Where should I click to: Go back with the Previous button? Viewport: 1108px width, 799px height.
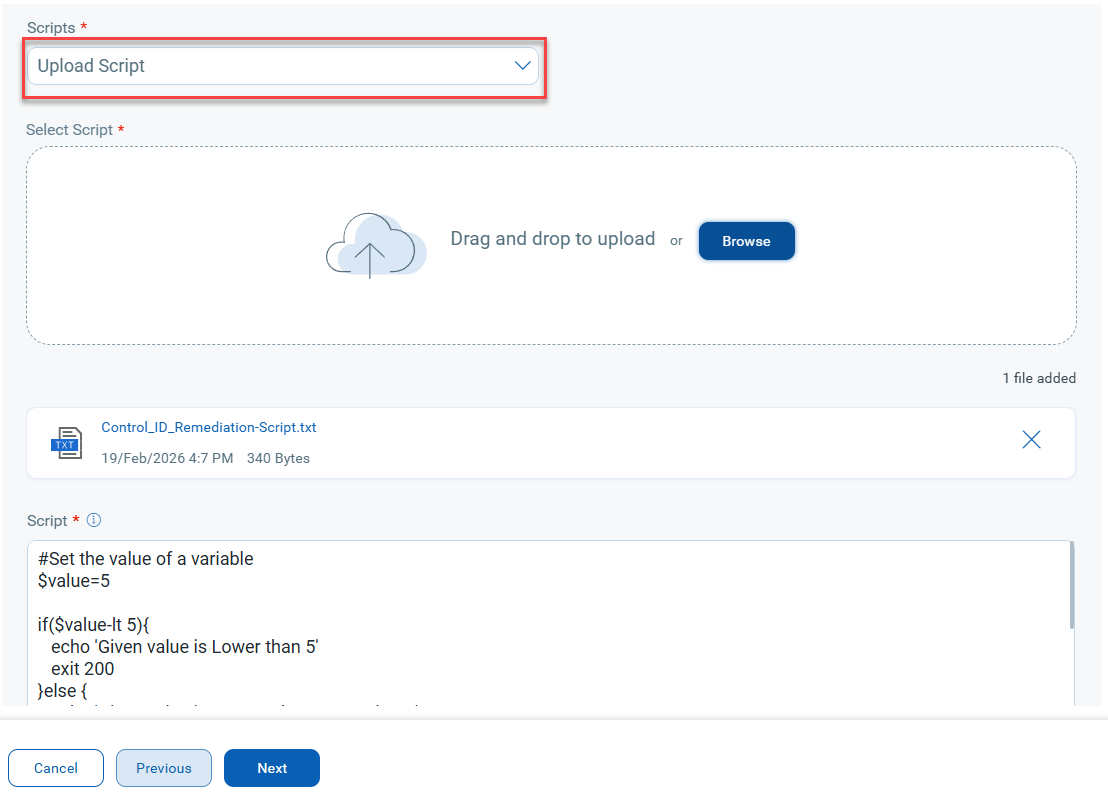pyautogui.click(x=164, y=768)
